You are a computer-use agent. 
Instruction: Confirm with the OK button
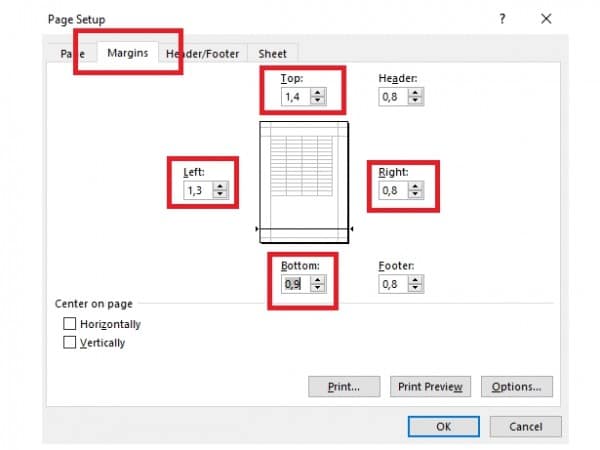pyautogui.click(x=443, y=426)
